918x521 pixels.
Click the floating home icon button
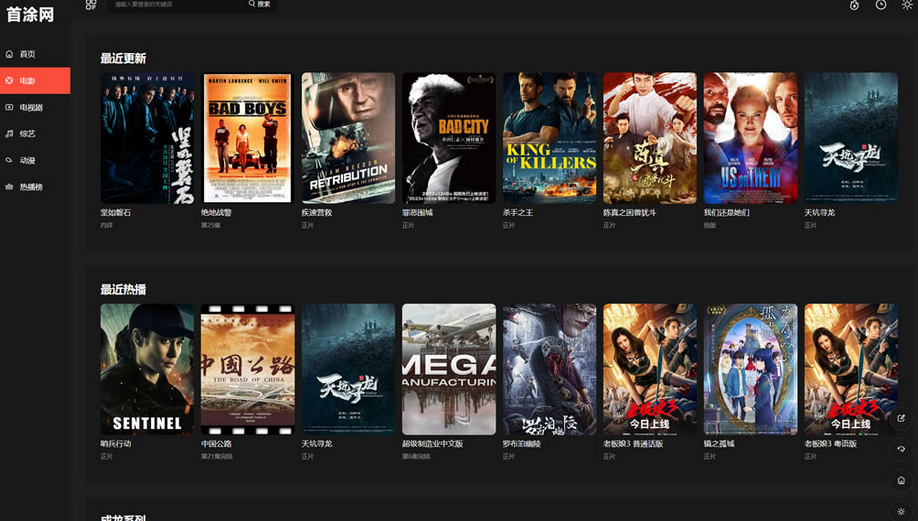[x=901, y=480]
